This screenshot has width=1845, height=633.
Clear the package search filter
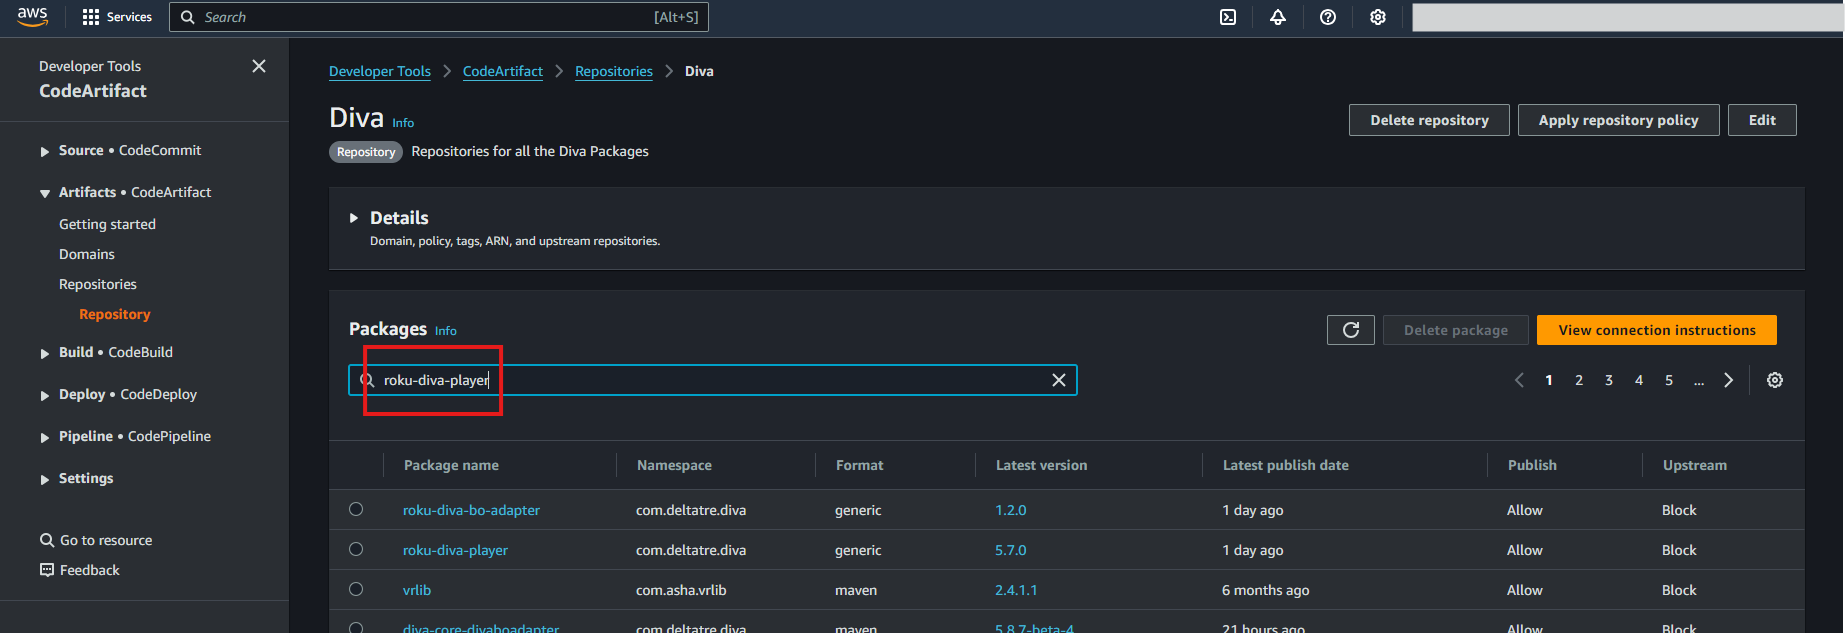coord(1059,380)
